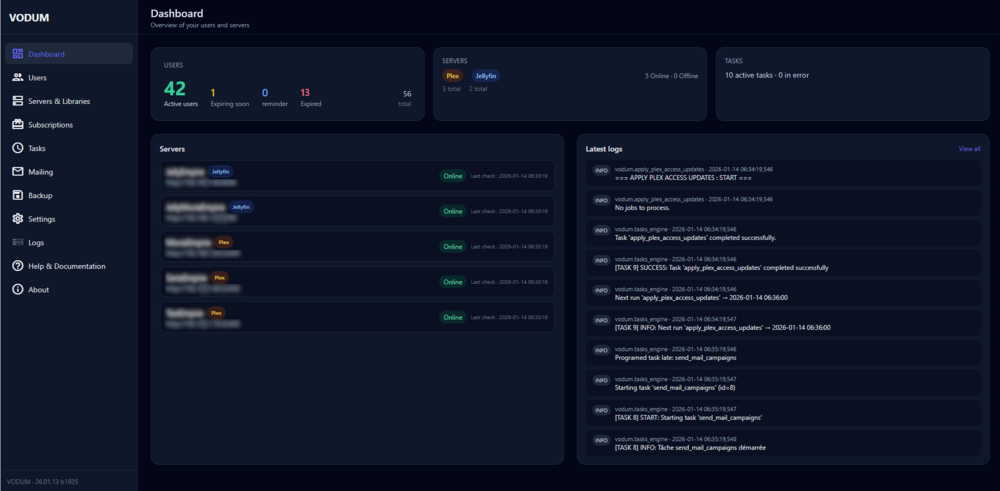
Task: Click the Logs icon in sidebar
Action: click(x=18, y=242)
